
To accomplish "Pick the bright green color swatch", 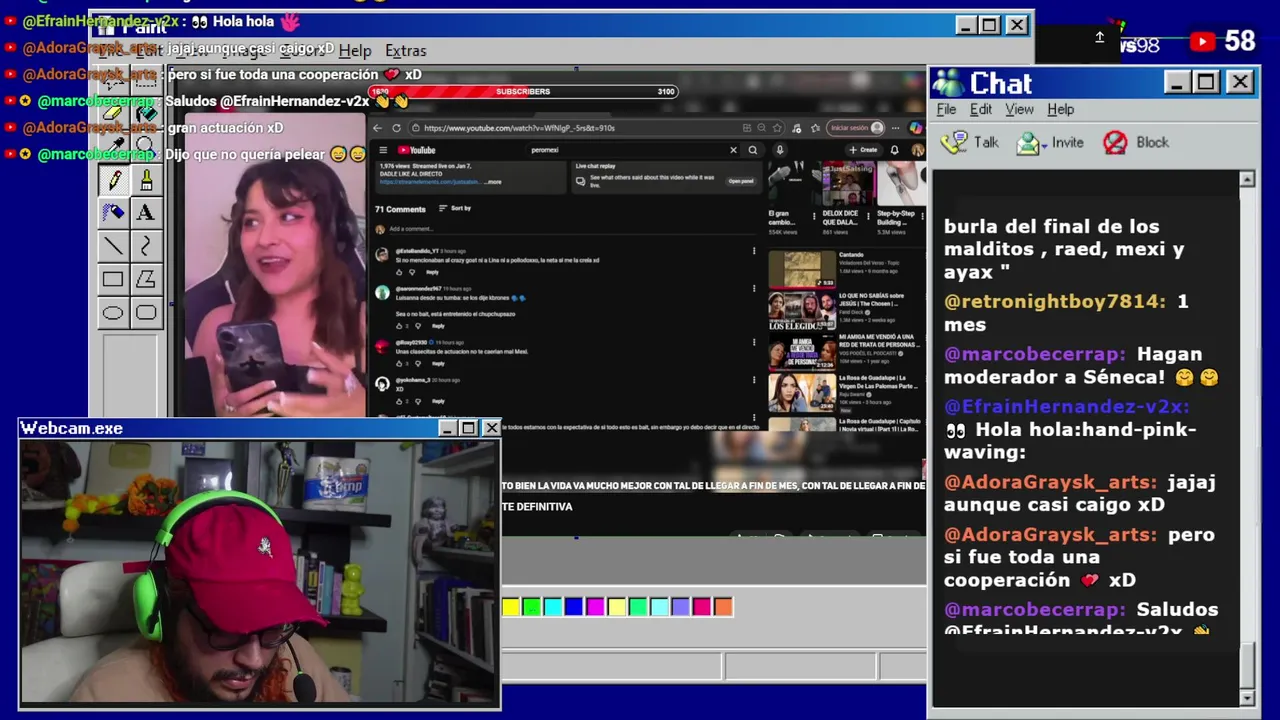I will (x=532, y=607).
